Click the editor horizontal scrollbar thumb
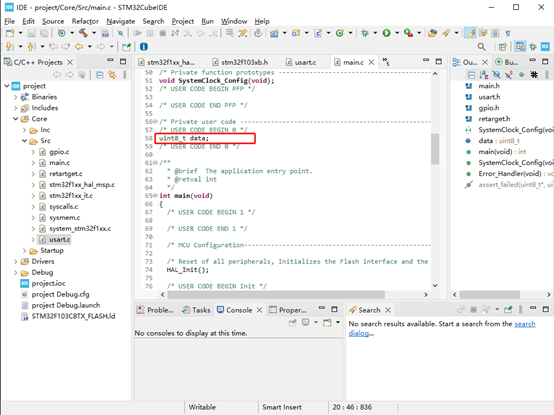554x415 pixels. (276, 295)
